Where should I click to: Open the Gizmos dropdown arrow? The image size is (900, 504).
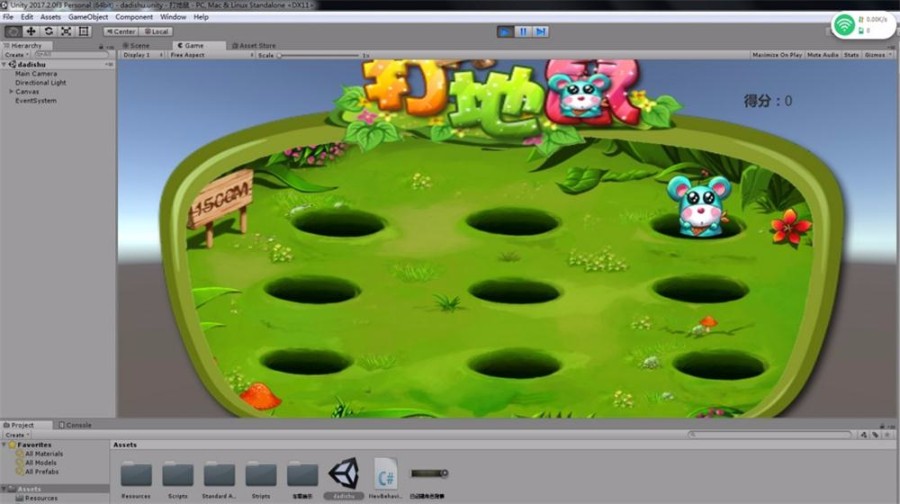pyautogui.click(x=890, y=55)
